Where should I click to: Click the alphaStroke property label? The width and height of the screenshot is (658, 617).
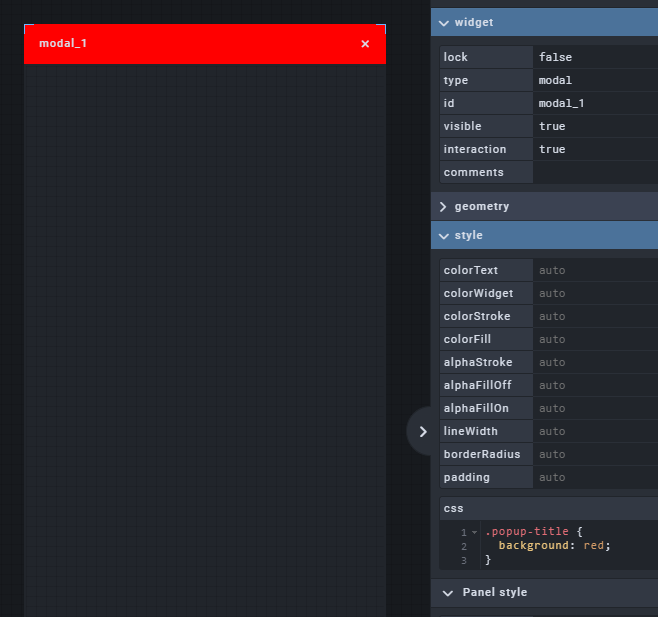486,362
